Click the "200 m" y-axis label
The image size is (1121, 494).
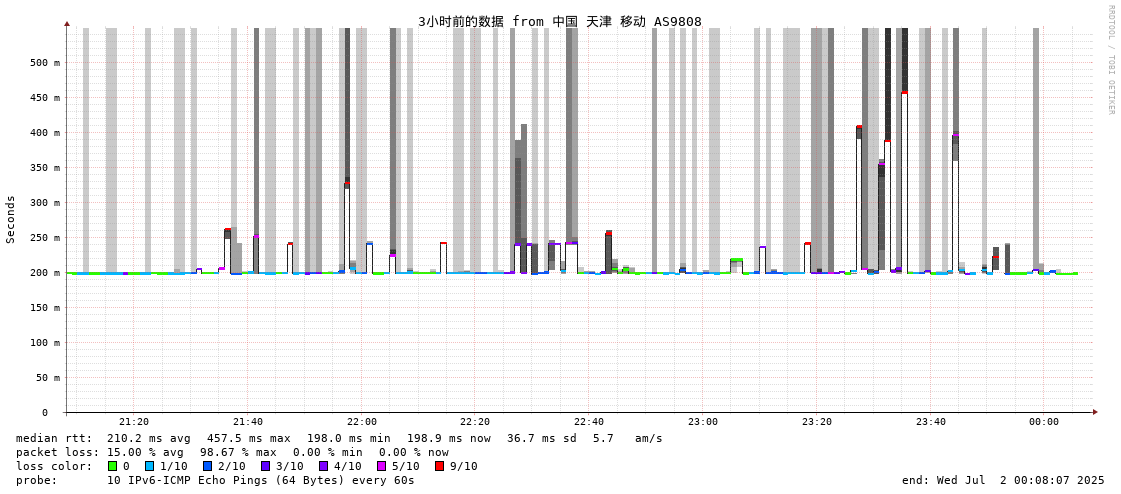(44, 273)
